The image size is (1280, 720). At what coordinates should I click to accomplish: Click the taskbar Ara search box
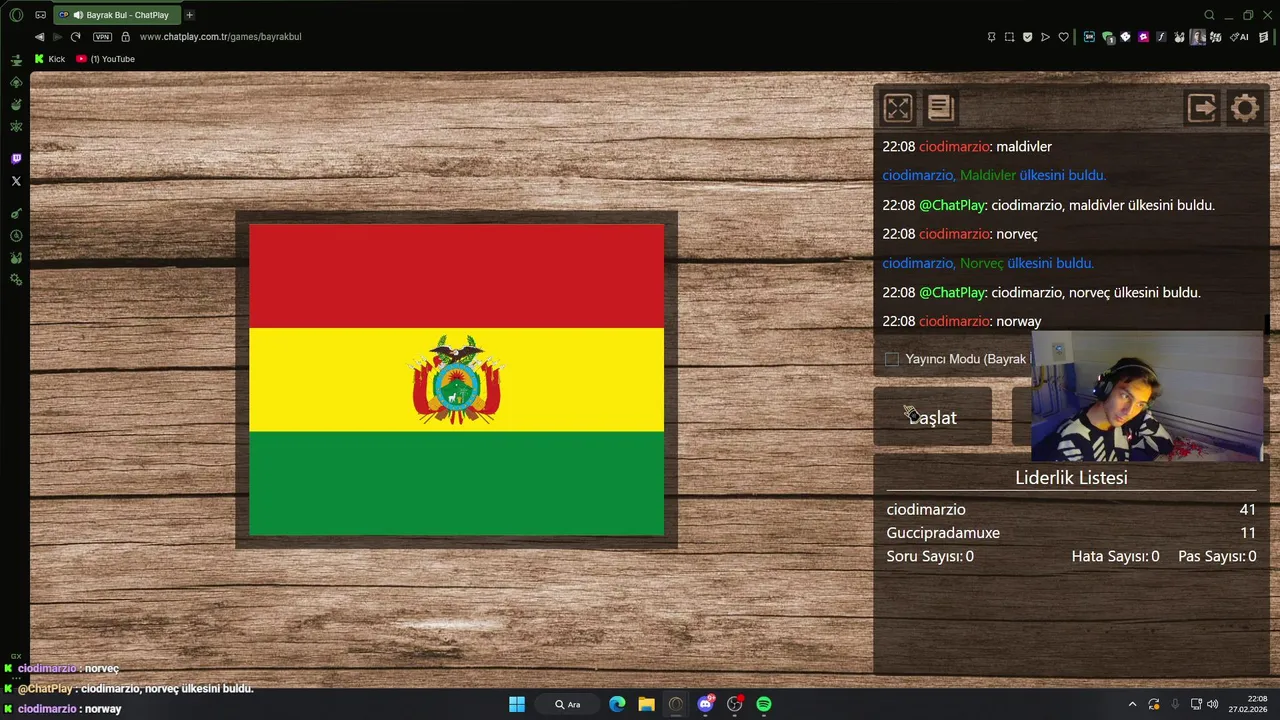click(x=568, y=704)
